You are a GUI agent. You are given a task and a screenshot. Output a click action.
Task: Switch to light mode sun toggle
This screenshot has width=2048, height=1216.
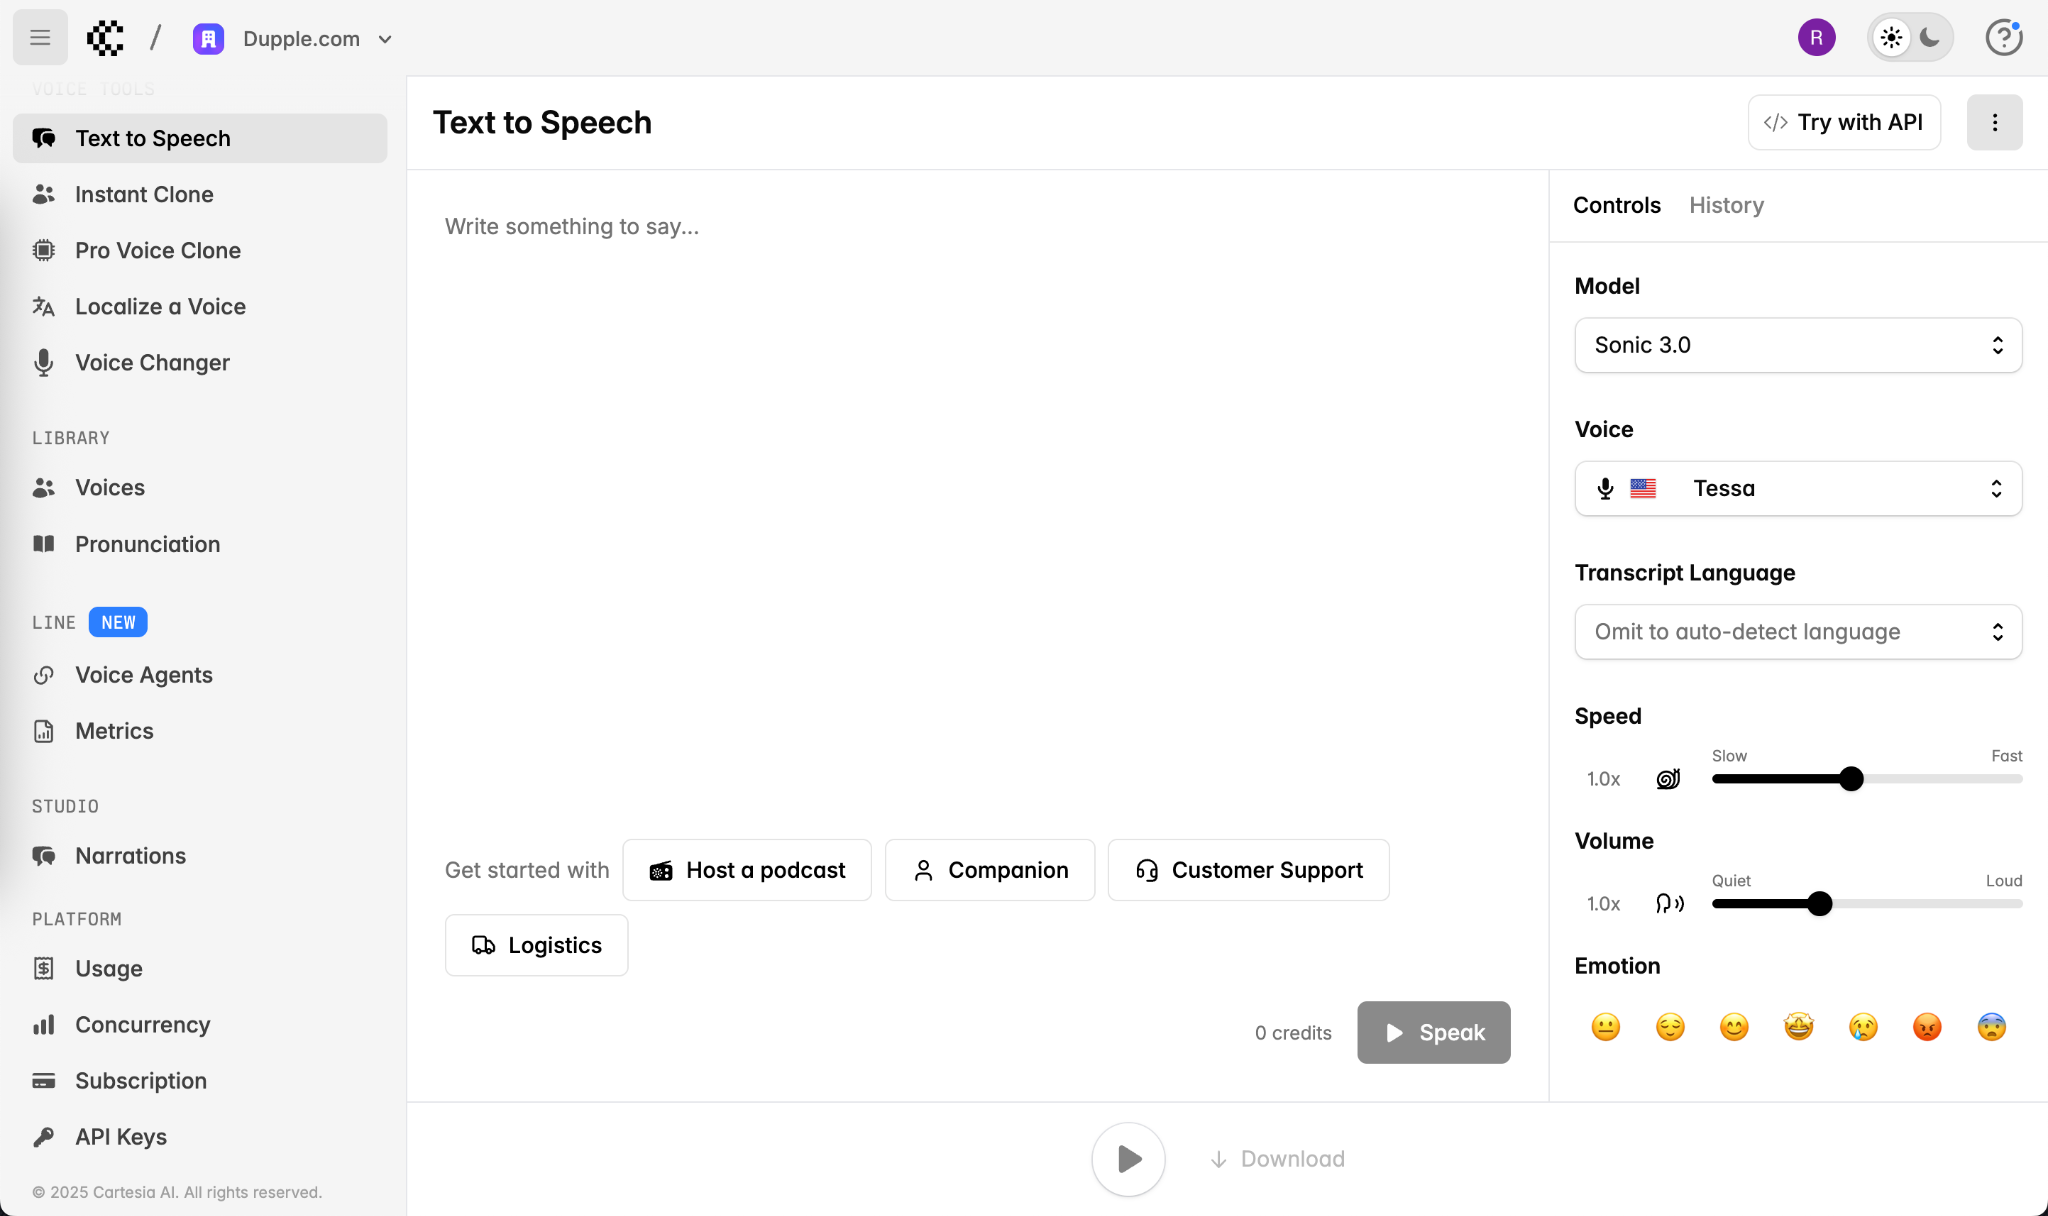(1891, 38)
